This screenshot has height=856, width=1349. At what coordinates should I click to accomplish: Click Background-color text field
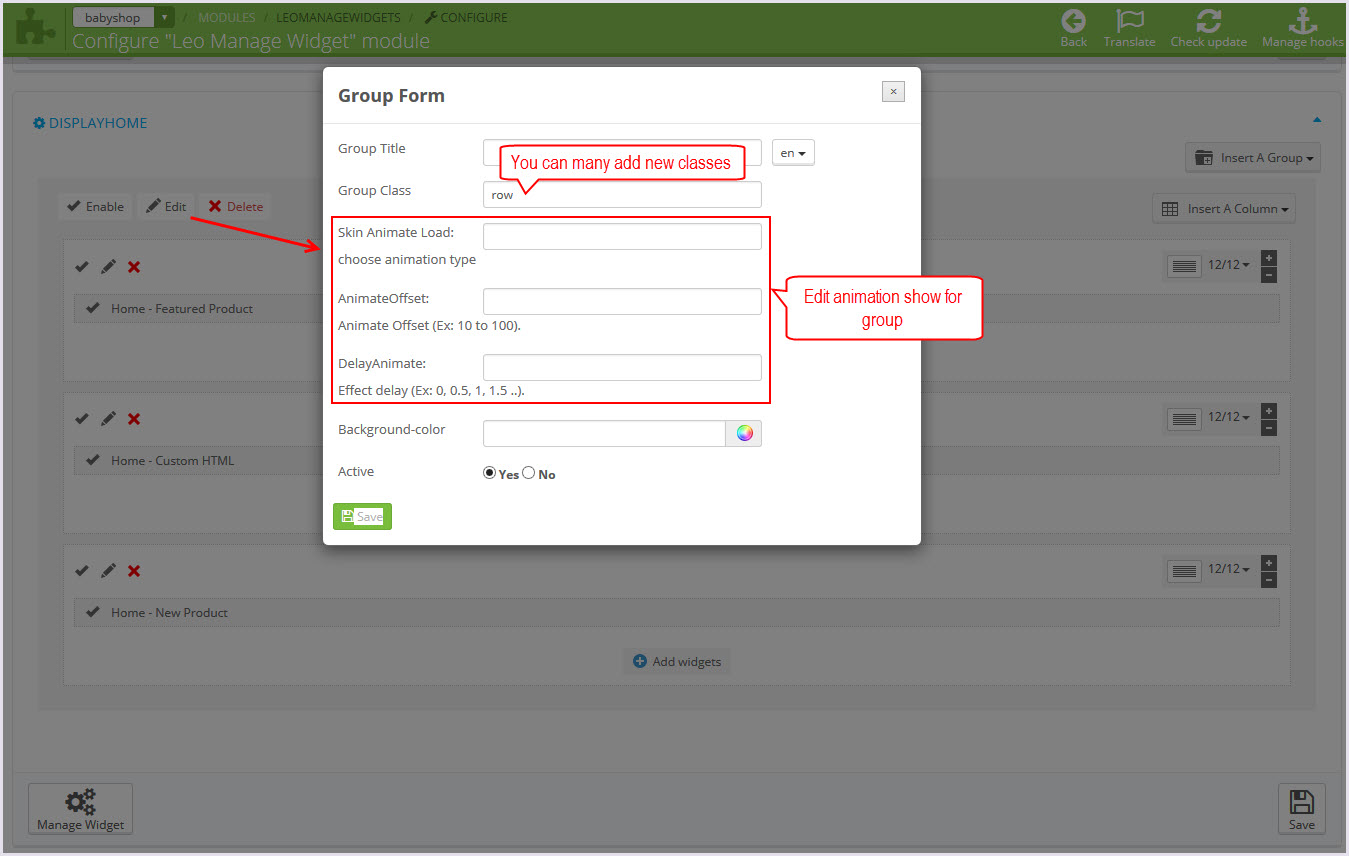coord(604,433)
